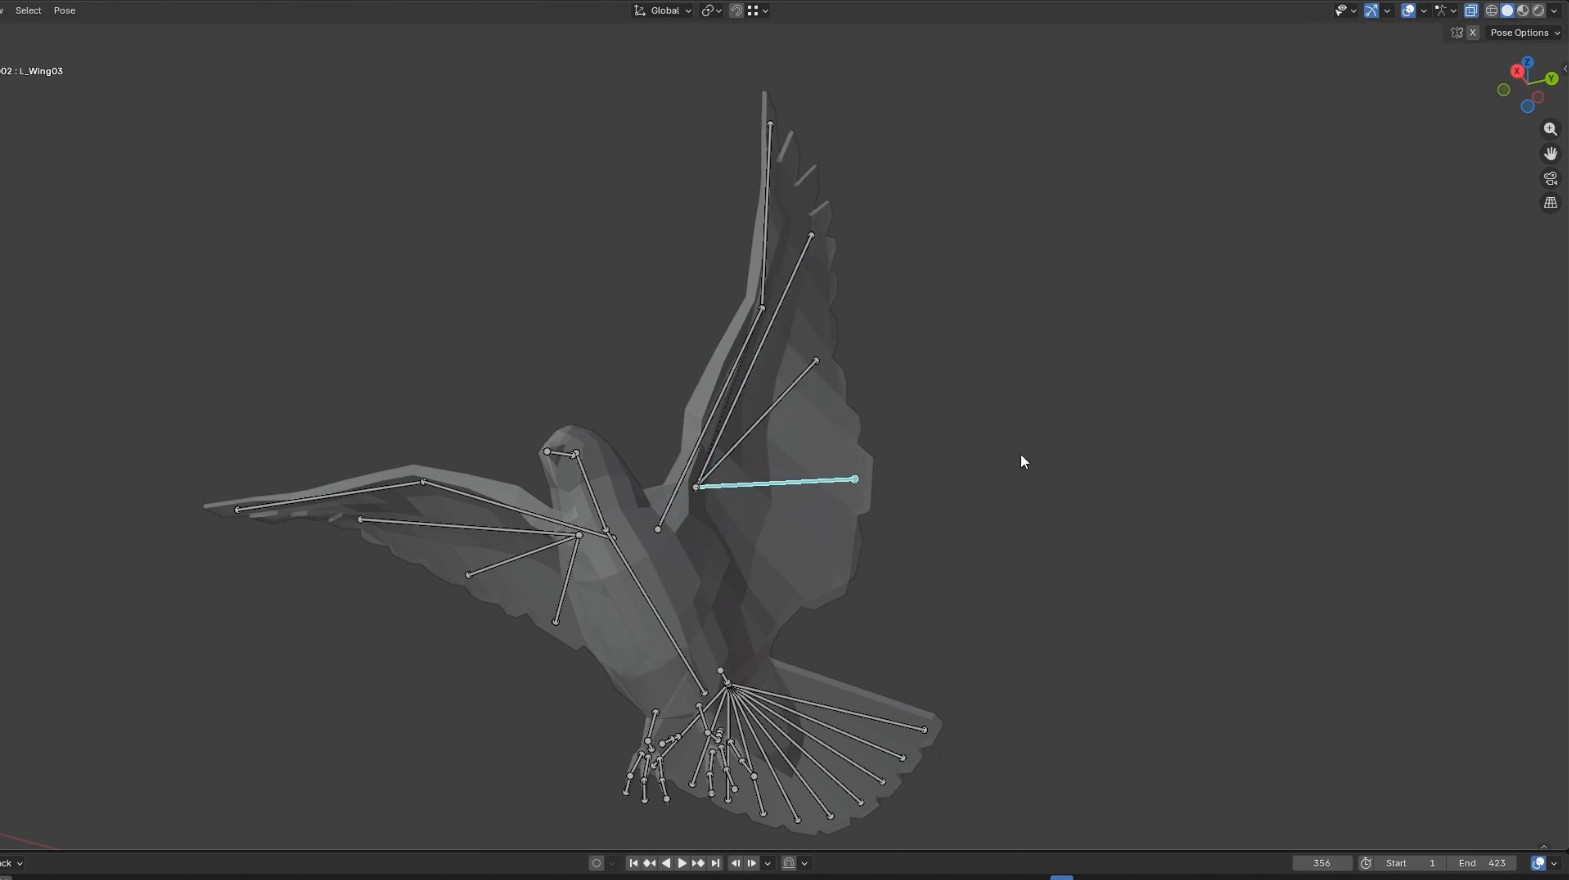Click the pivot point link icon

pos(708,11)
